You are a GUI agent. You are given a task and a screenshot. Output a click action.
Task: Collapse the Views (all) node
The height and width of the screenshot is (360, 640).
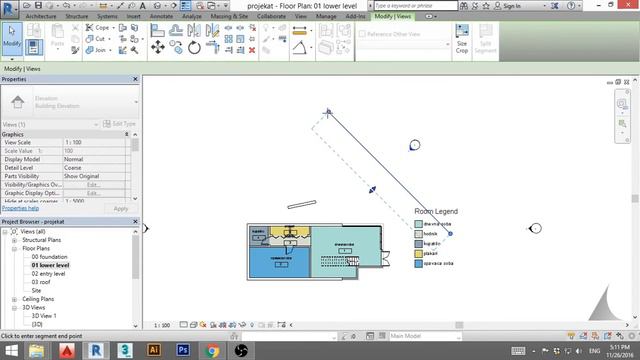[5, 231]
